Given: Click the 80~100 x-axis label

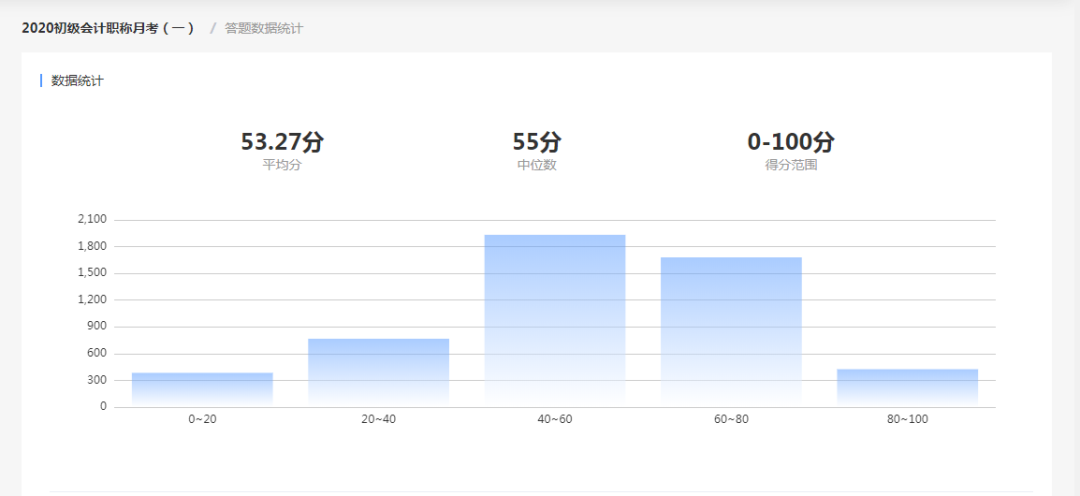Looking at the screenshot, I should (907, 420).
